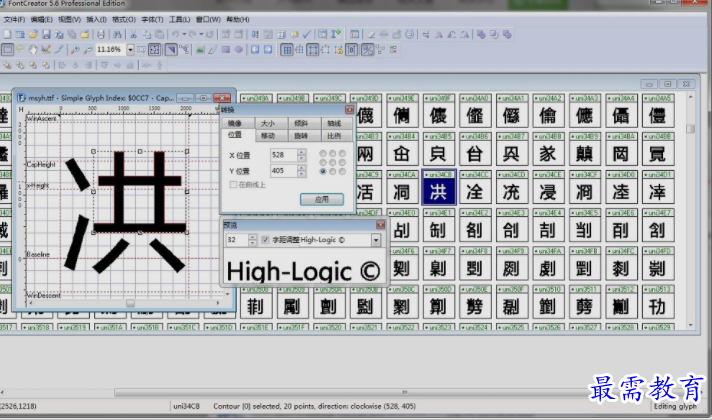Click glyph overview vertical scrollbar down arrow
Screen dimensions: 712x420
coord(691,325)
